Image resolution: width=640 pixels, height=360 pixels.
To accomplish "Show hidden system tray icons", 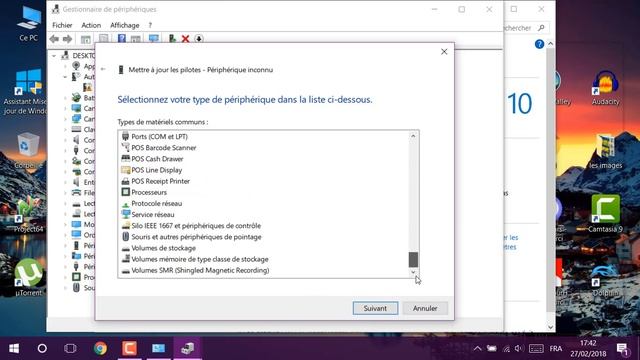I will click(x=477, y=349).
